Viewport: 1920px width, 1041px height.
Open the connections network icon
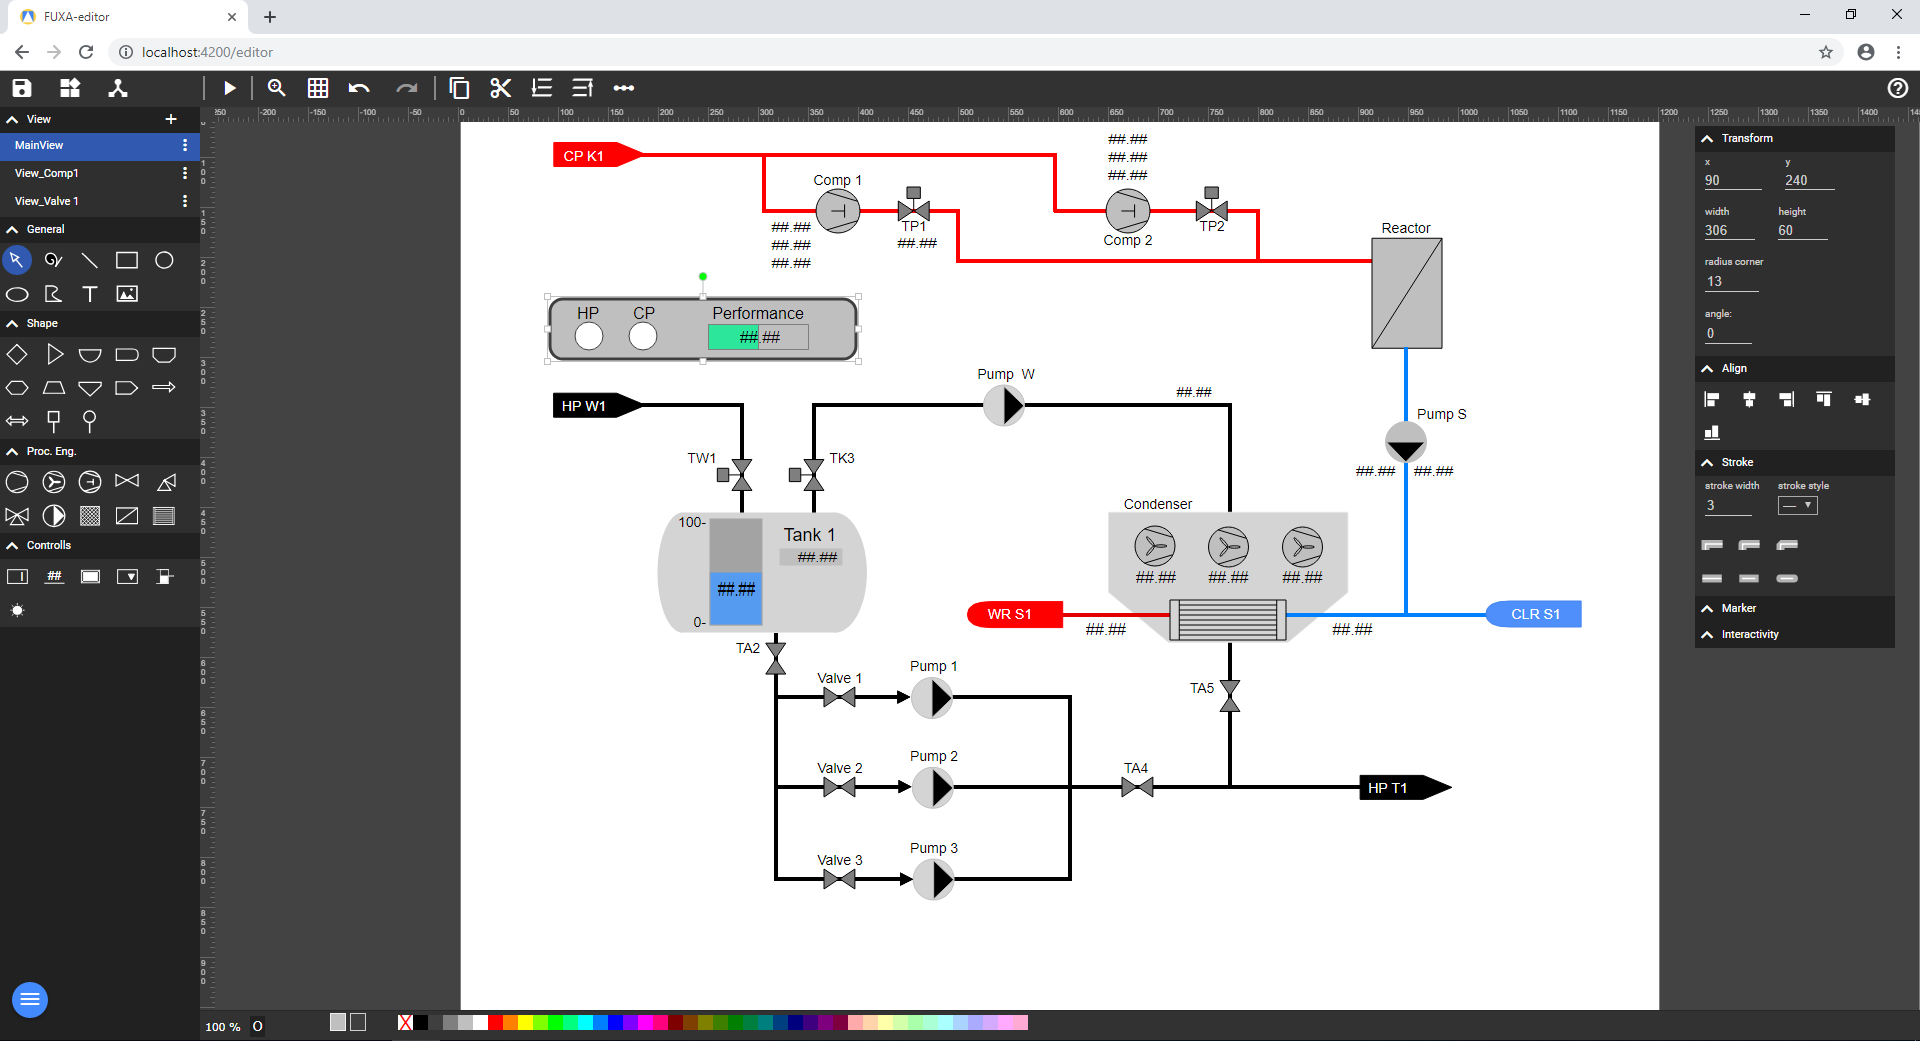click(118, 88)
